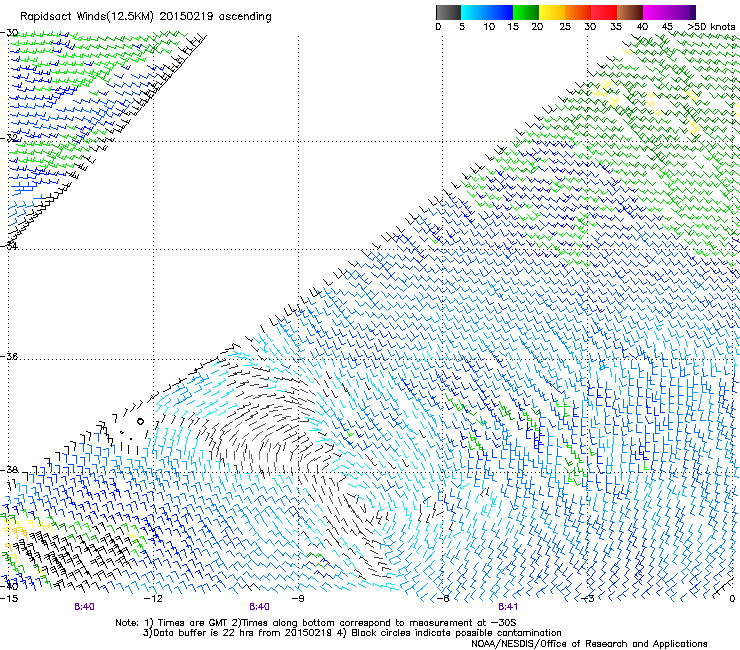Click the legend label '40'

click(642, 27)
